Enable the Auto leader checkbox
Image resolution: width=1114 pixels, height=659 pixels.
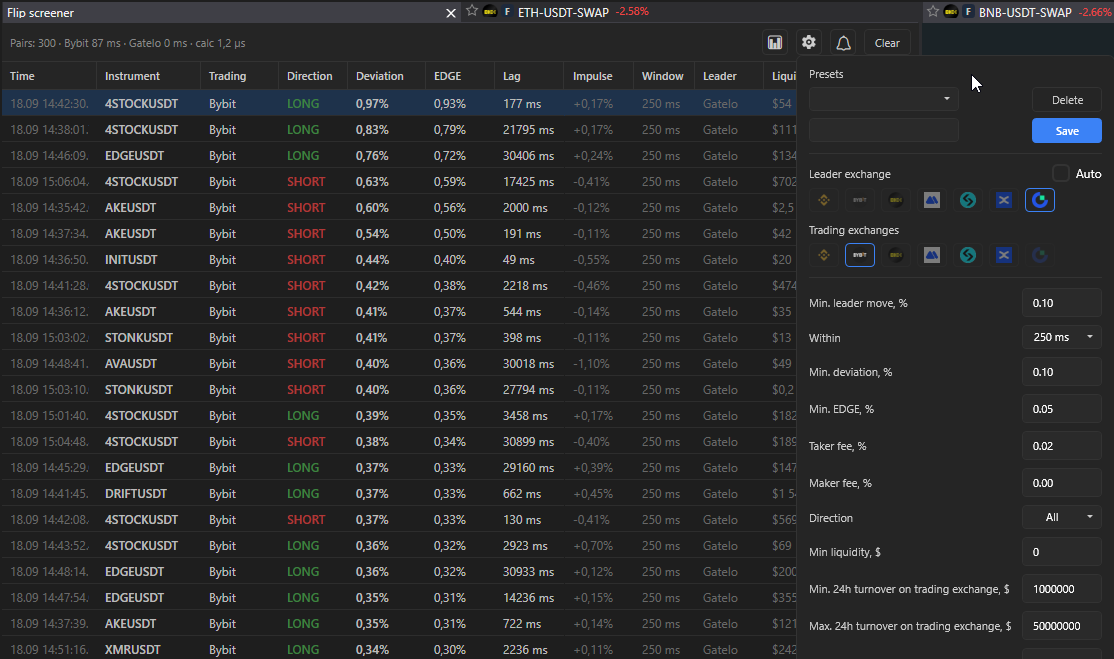(x=1061, y=173)
